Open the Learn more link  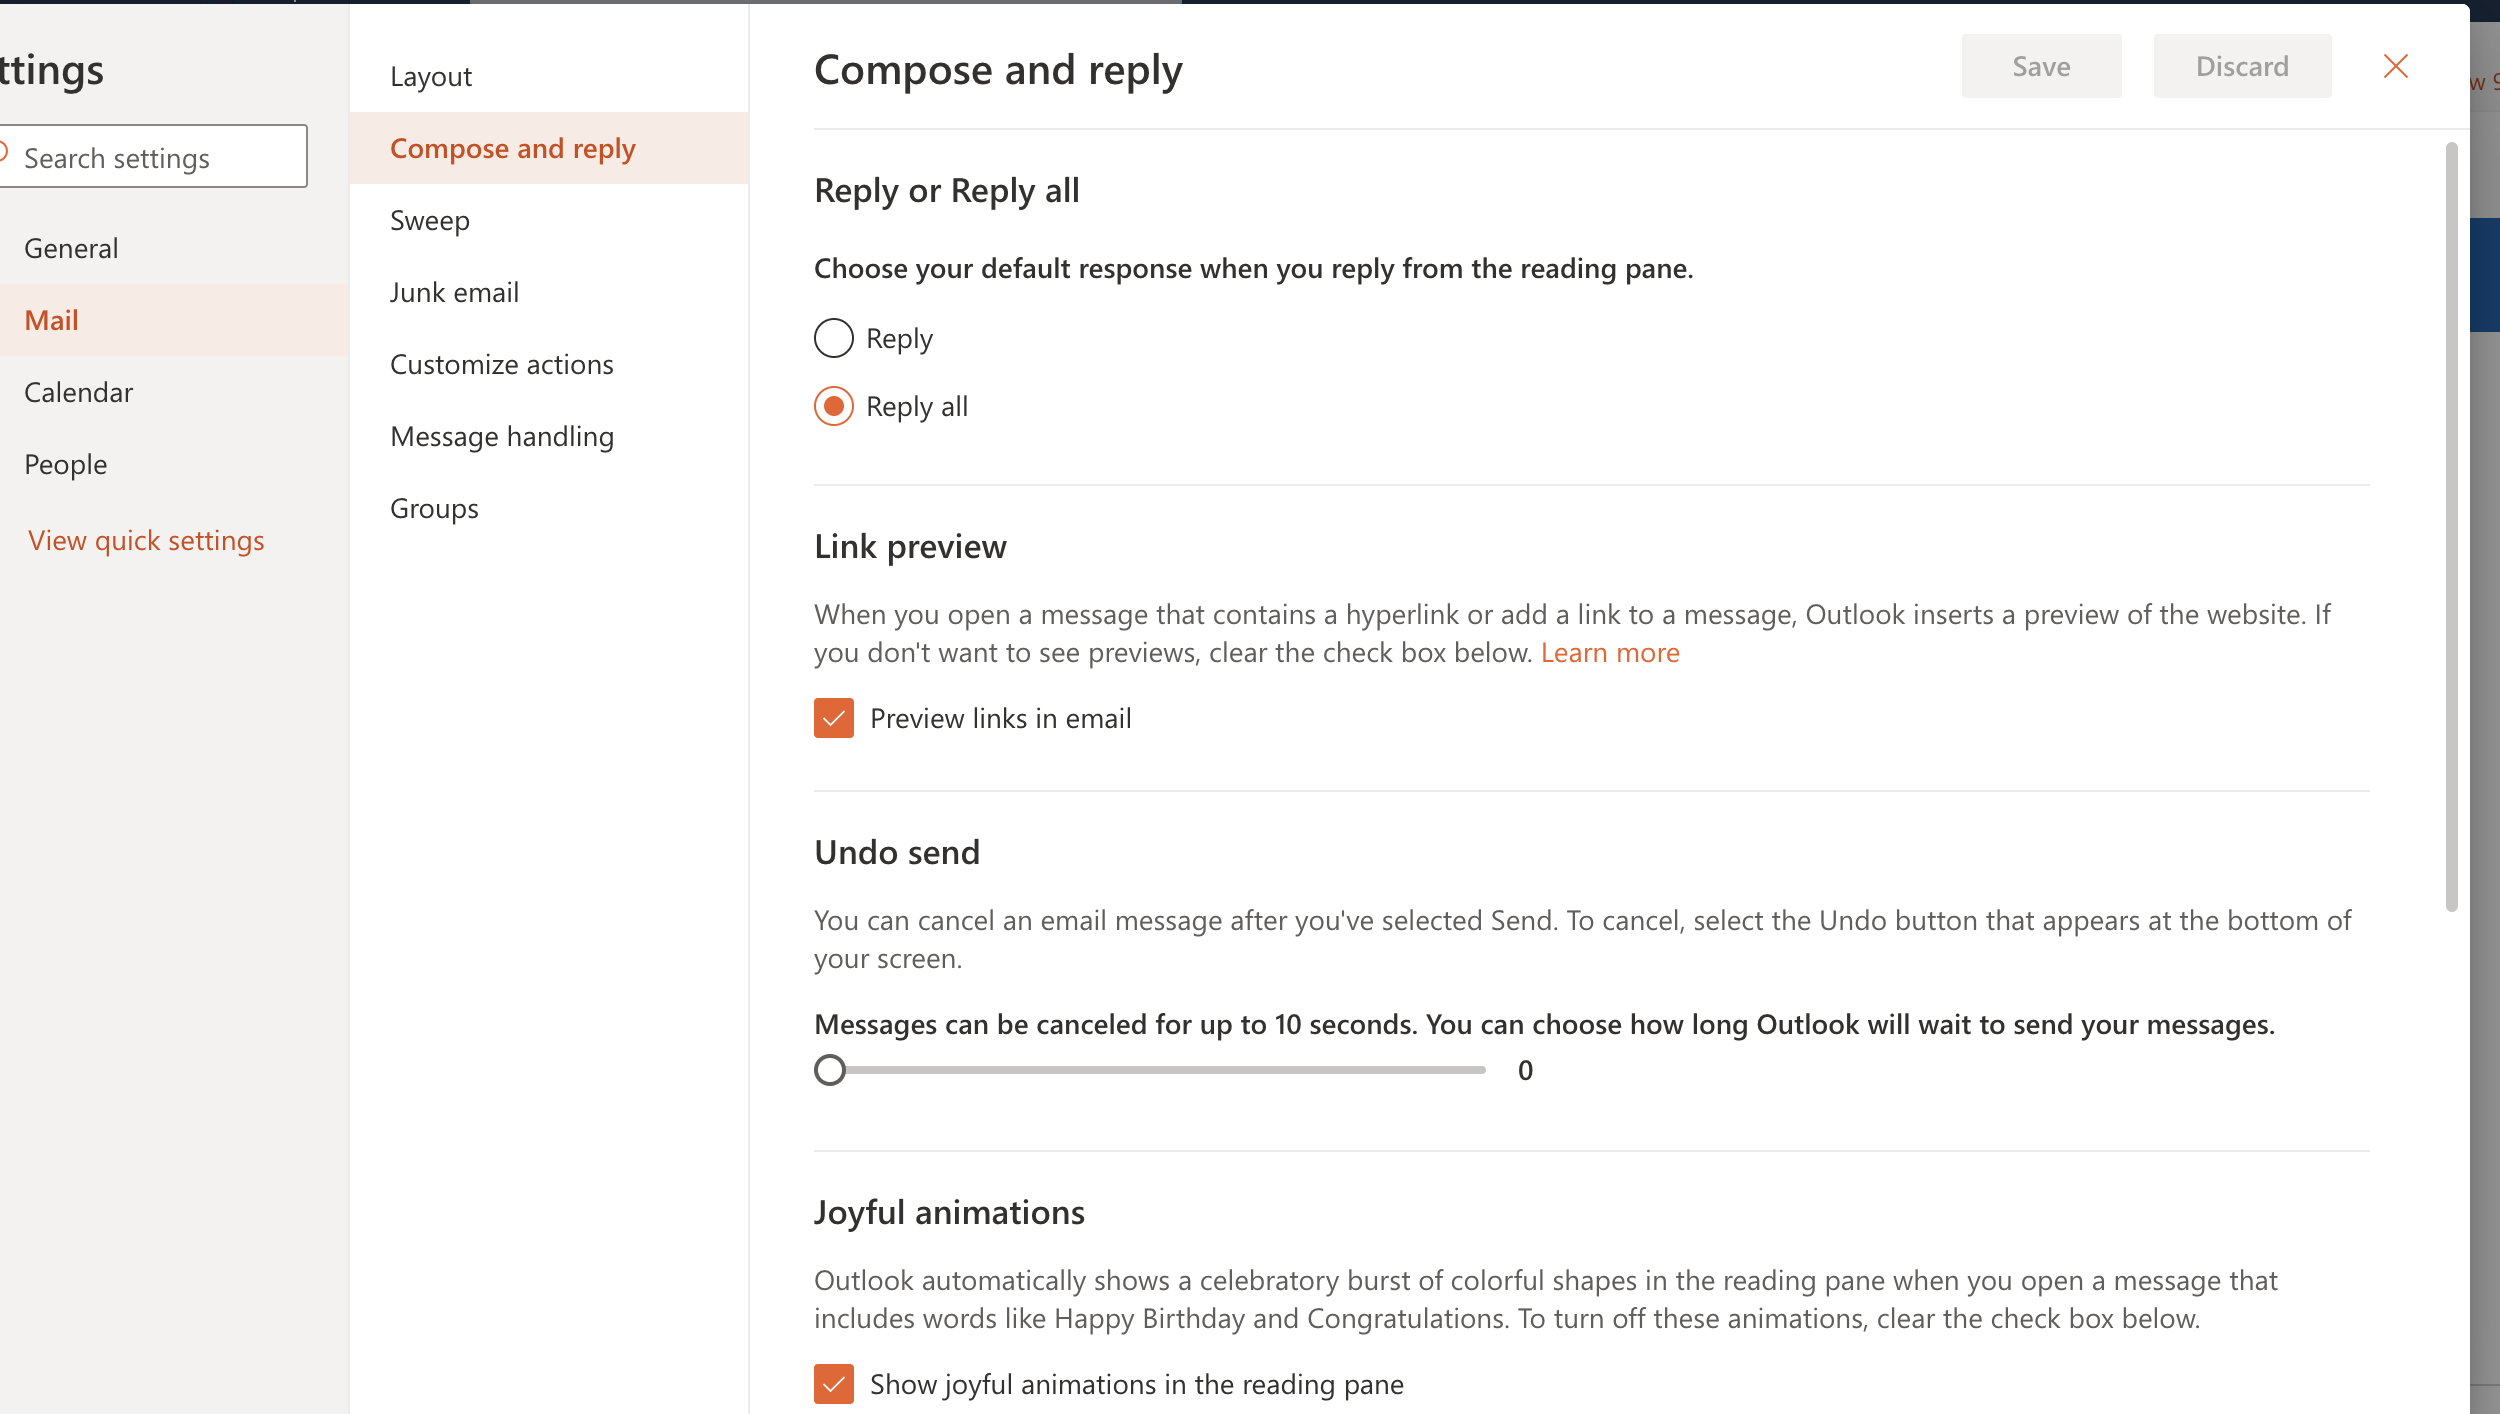point(1610,653)
